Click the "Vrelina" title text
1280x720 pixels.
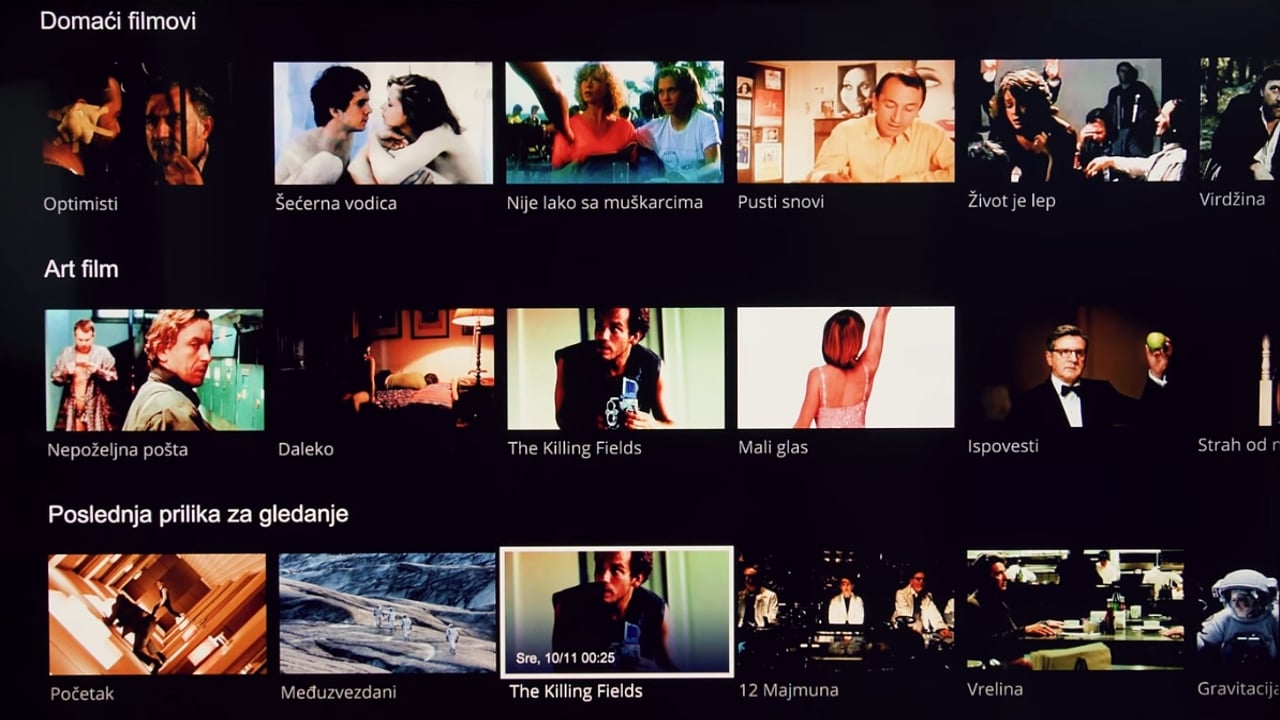pos(995,690)
